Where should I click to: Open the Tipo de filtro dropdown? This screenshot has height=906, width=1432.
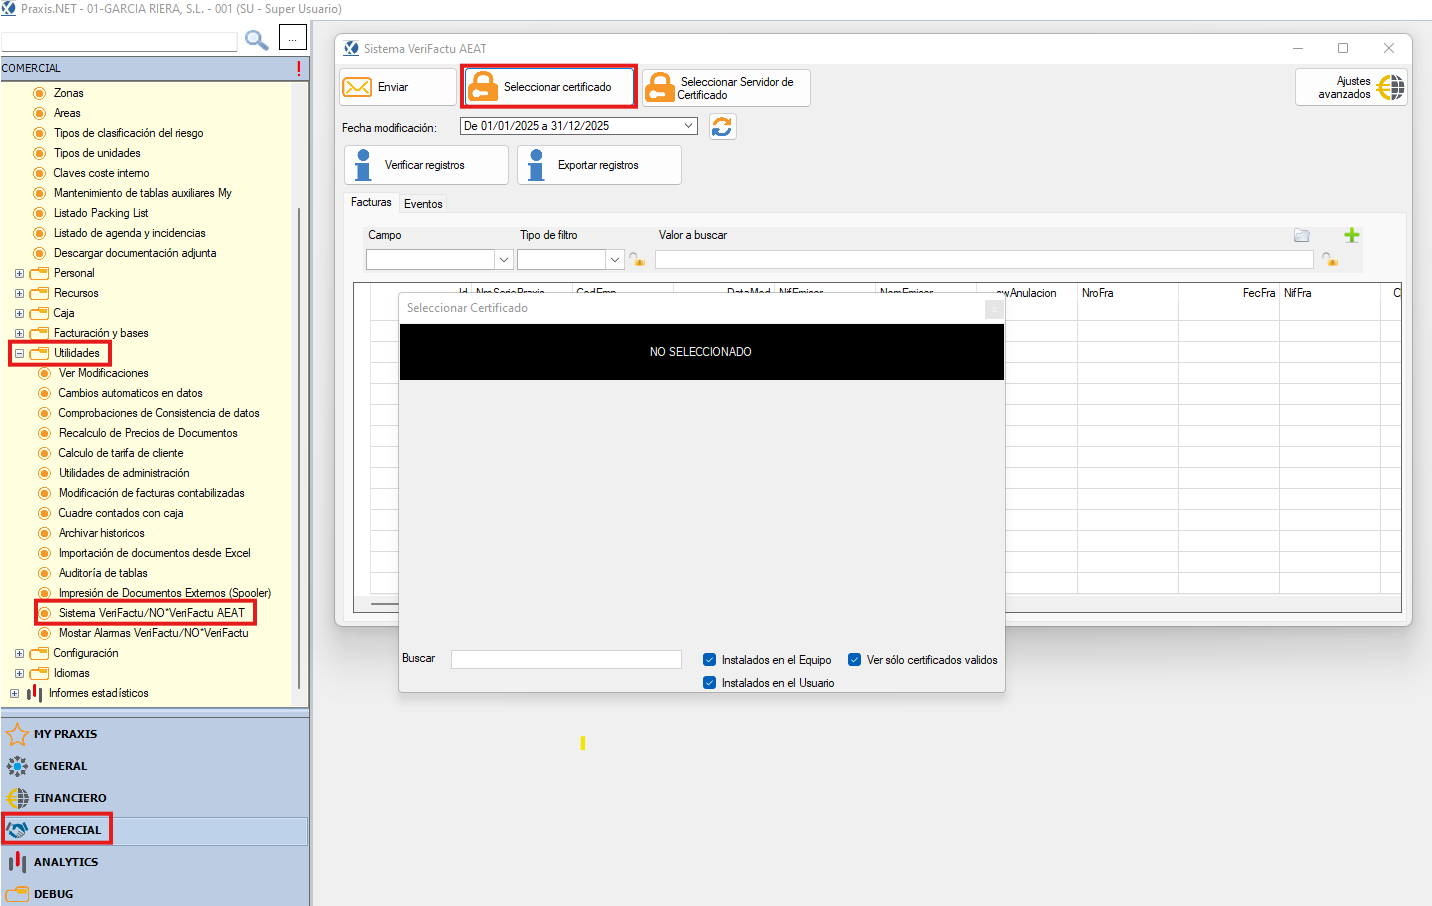(615, 260)
